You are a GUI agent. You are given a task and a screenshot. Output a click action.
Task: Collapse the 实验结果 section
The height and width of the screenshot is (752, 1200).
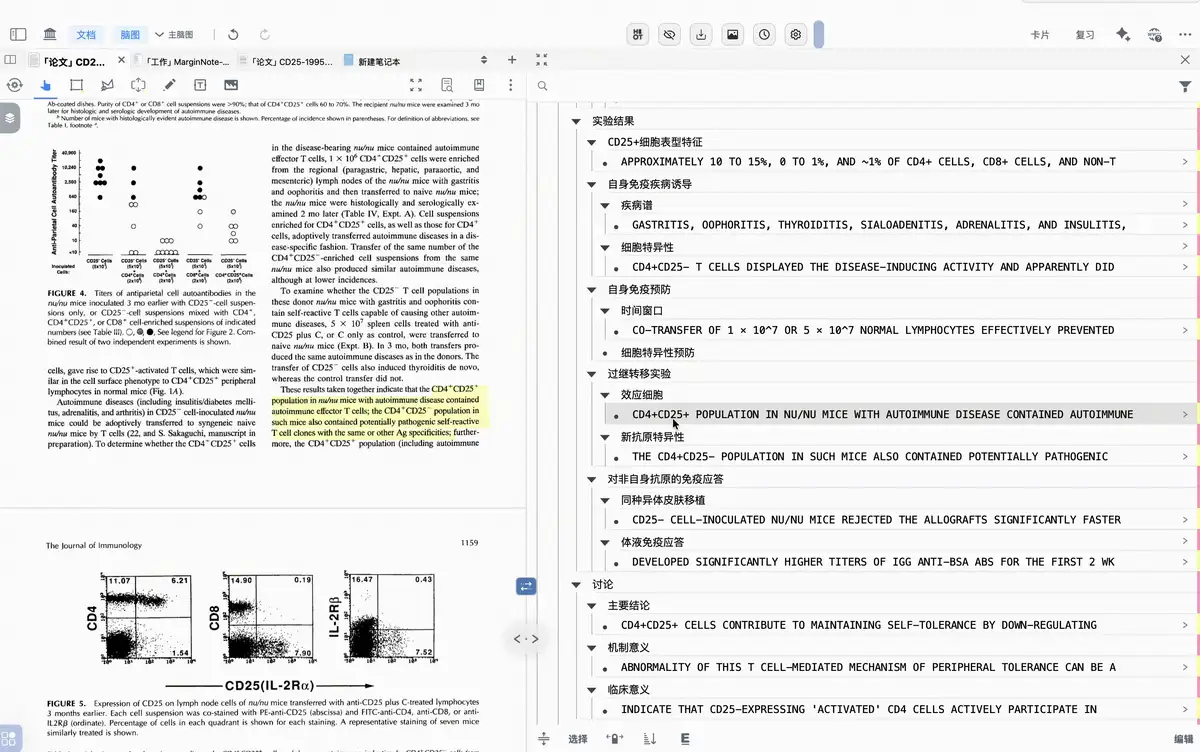pos(576,121)
